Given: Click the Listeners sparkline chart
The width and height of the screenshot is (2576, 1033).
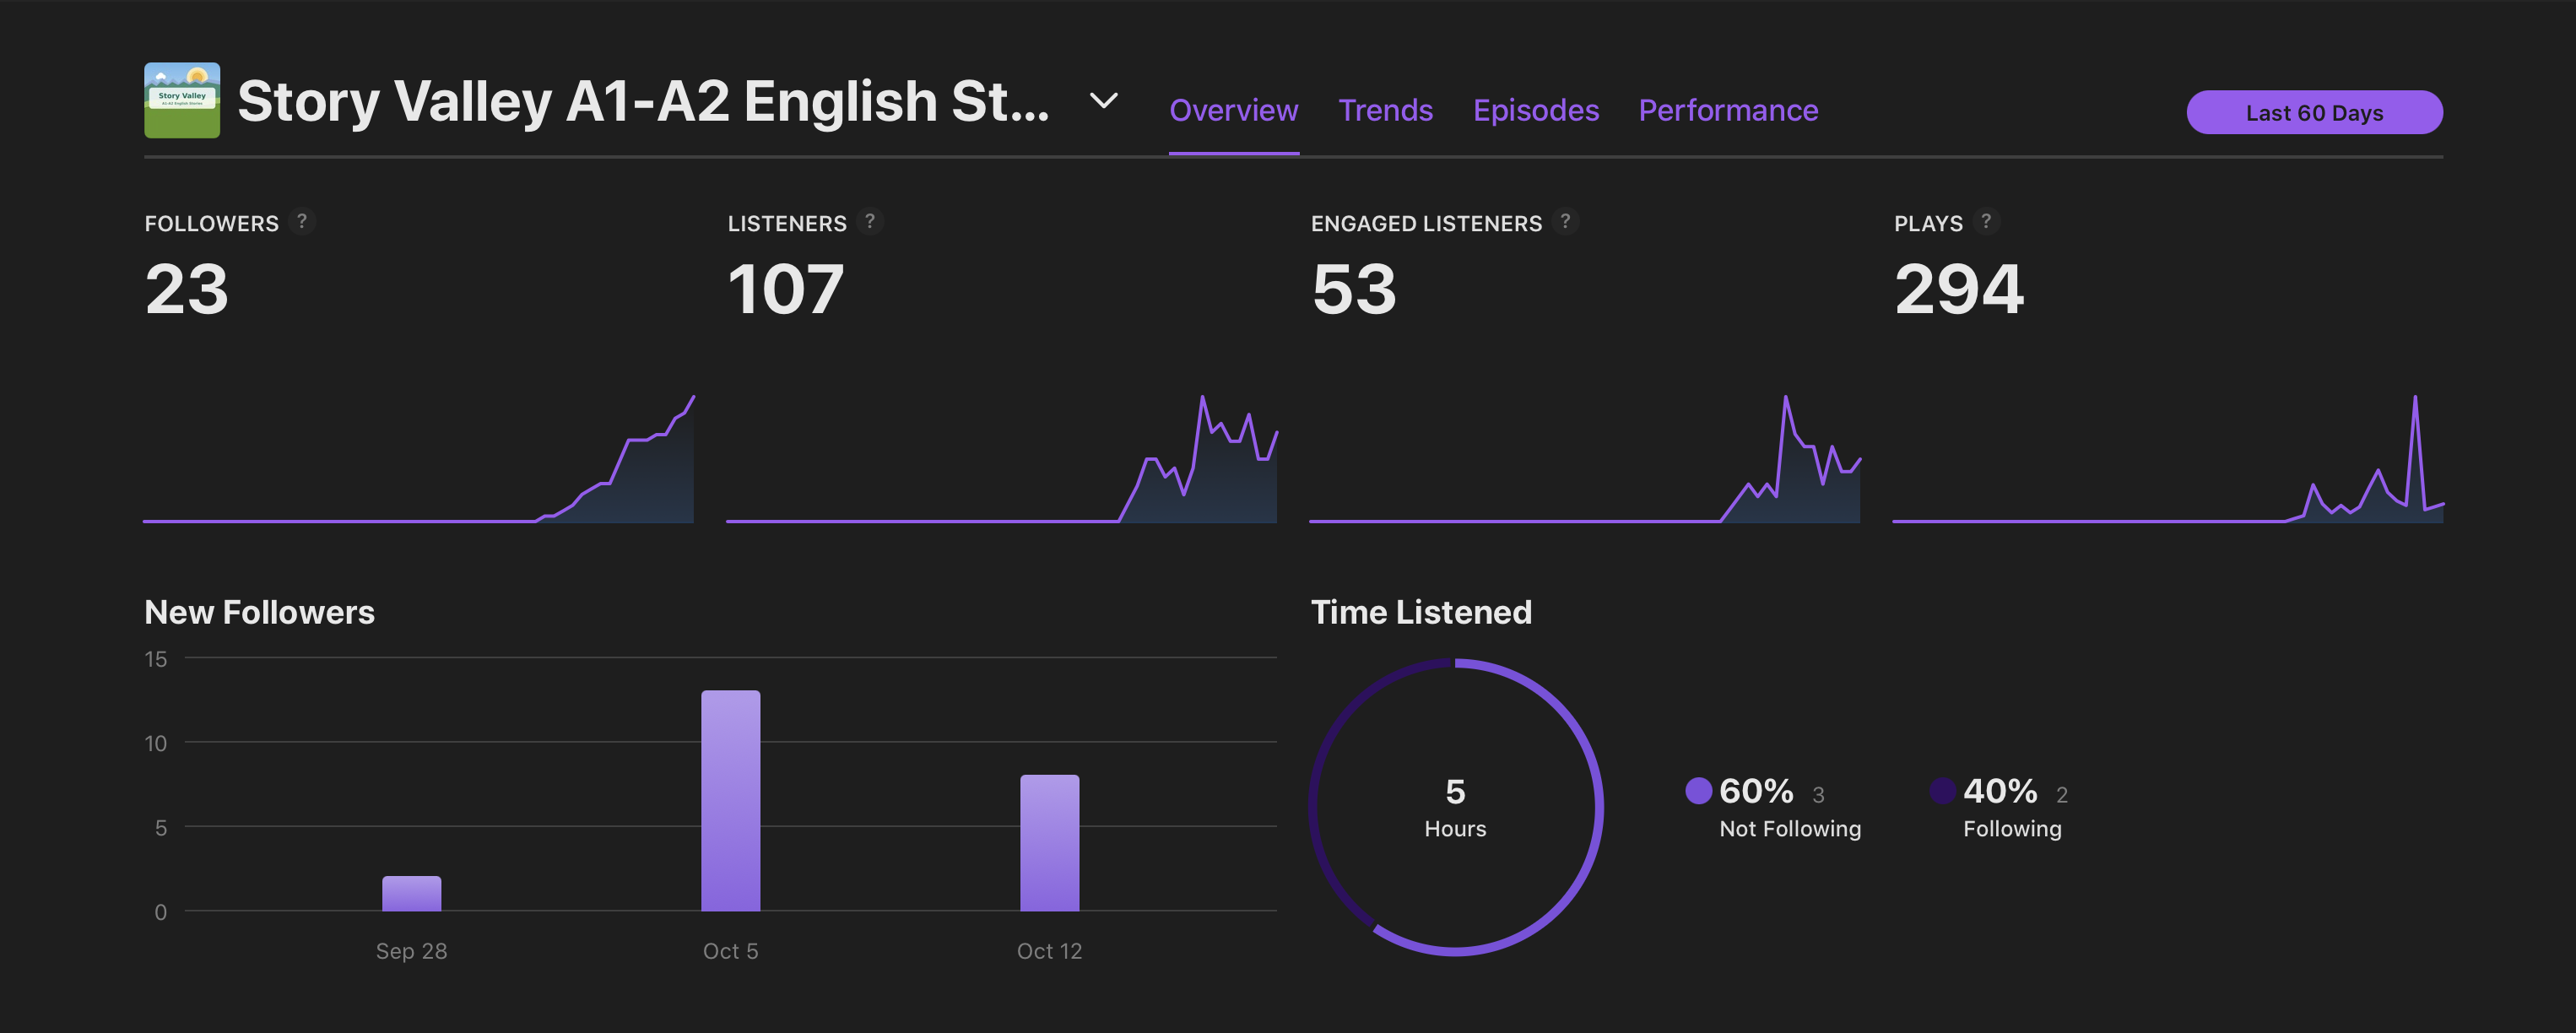Looking at the screenshot, I should coord(1002,459).
